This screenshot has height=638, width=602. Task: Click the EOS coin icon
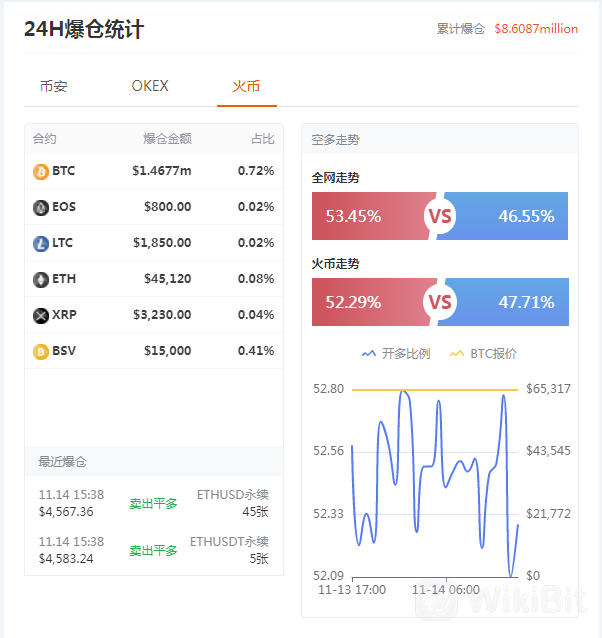click(x=41, y=208)
